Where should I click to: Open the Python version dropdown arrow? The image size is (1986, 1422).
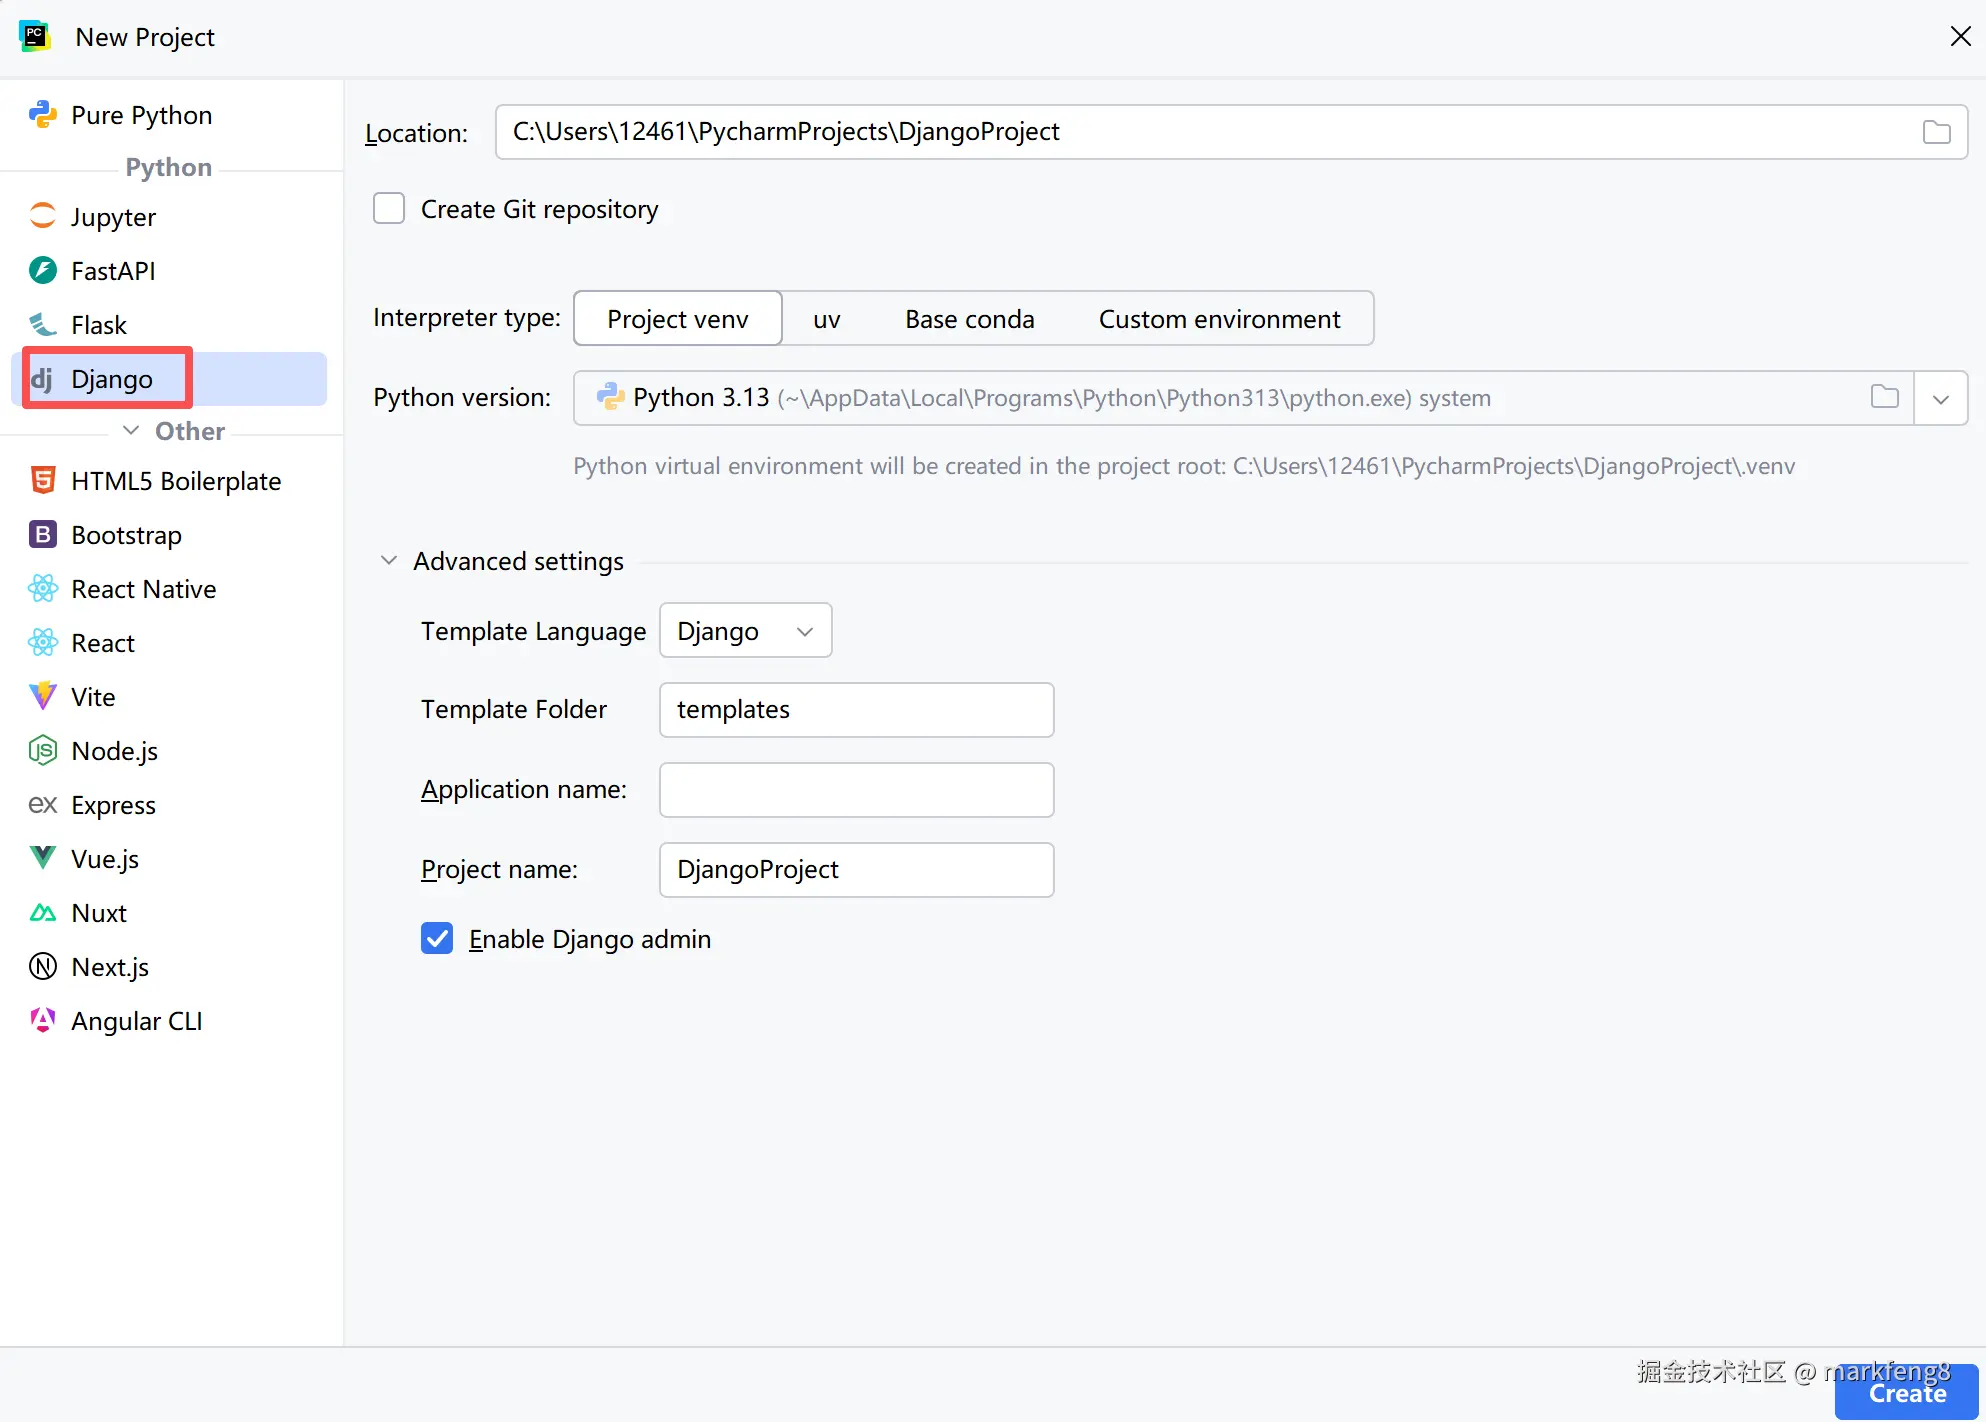point(1941,398)
